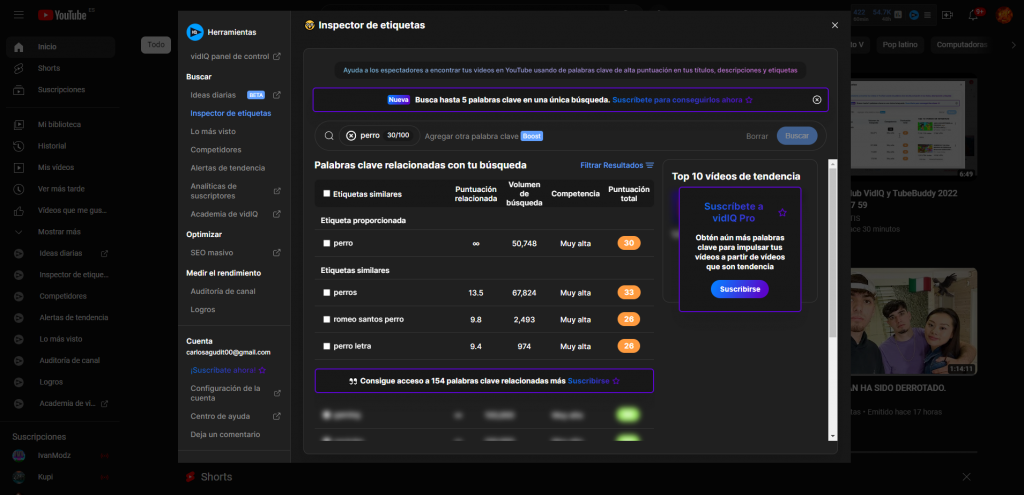
Task: Check the 'Etiquetas similares' select-all checkbox
Action: pyautogui.click(x=327, y=194)
